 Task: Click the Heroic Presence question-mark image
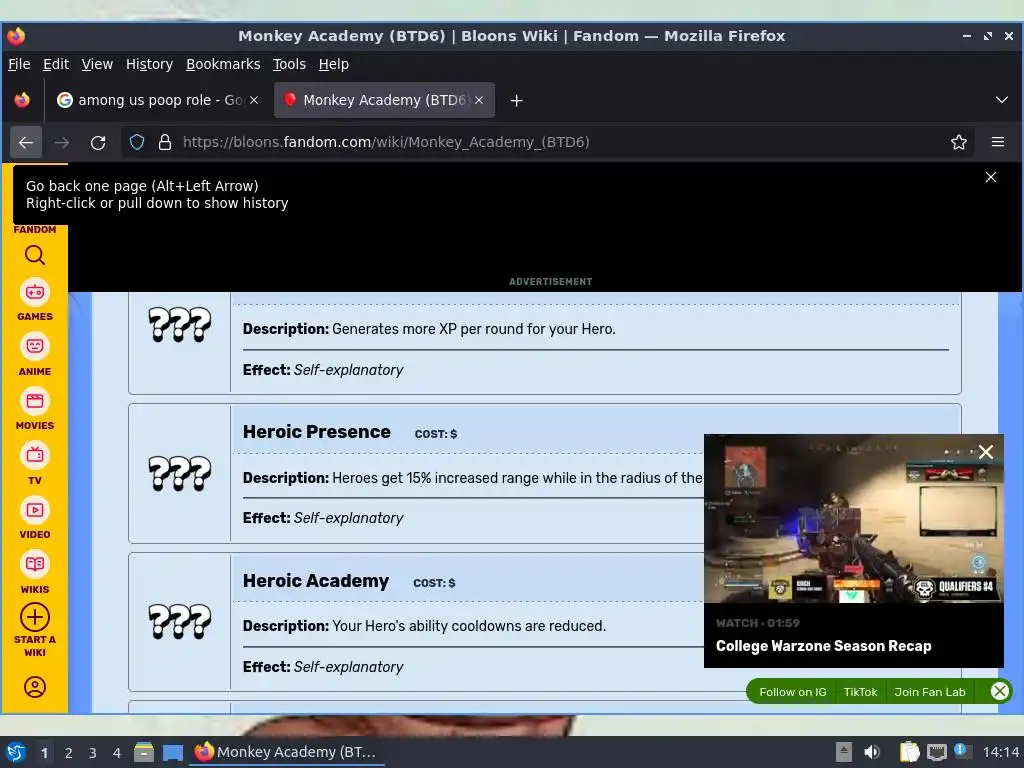pos(180,473)
